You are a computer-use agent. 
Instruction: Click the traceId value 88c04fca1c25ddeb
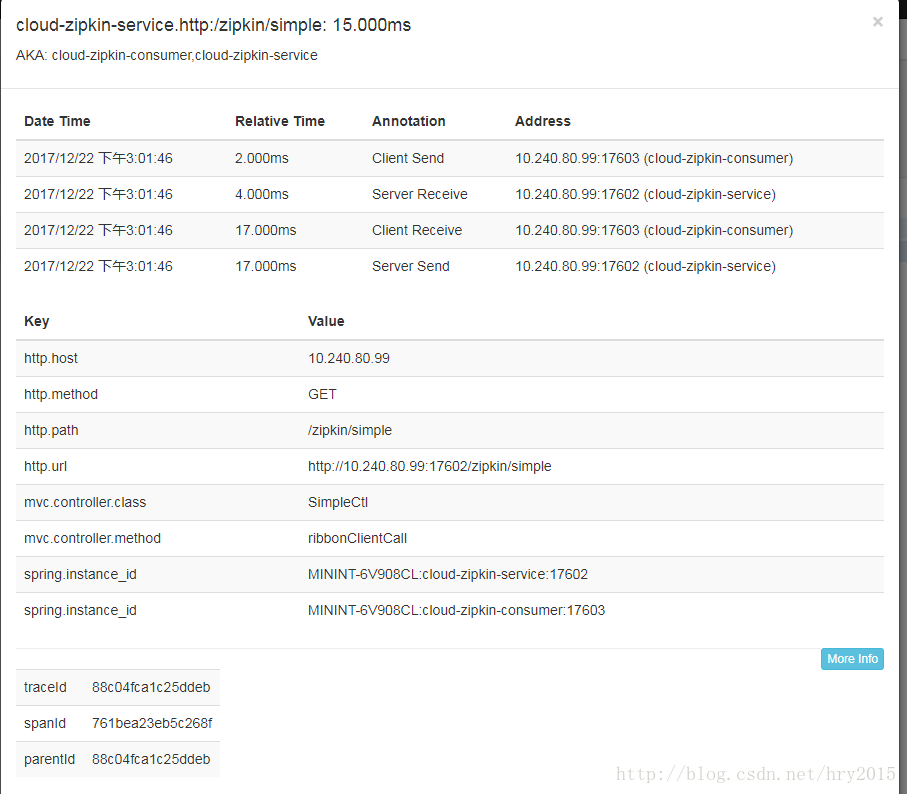coord(151,687)
